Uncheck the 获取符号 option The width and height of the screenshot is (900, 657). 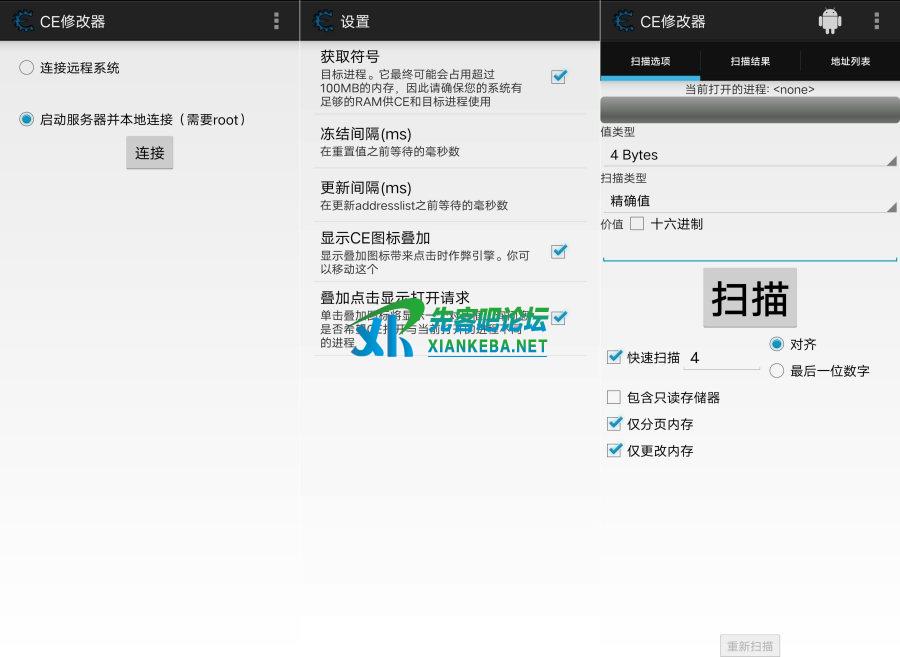pyautogui.click(x=557, y=76)
